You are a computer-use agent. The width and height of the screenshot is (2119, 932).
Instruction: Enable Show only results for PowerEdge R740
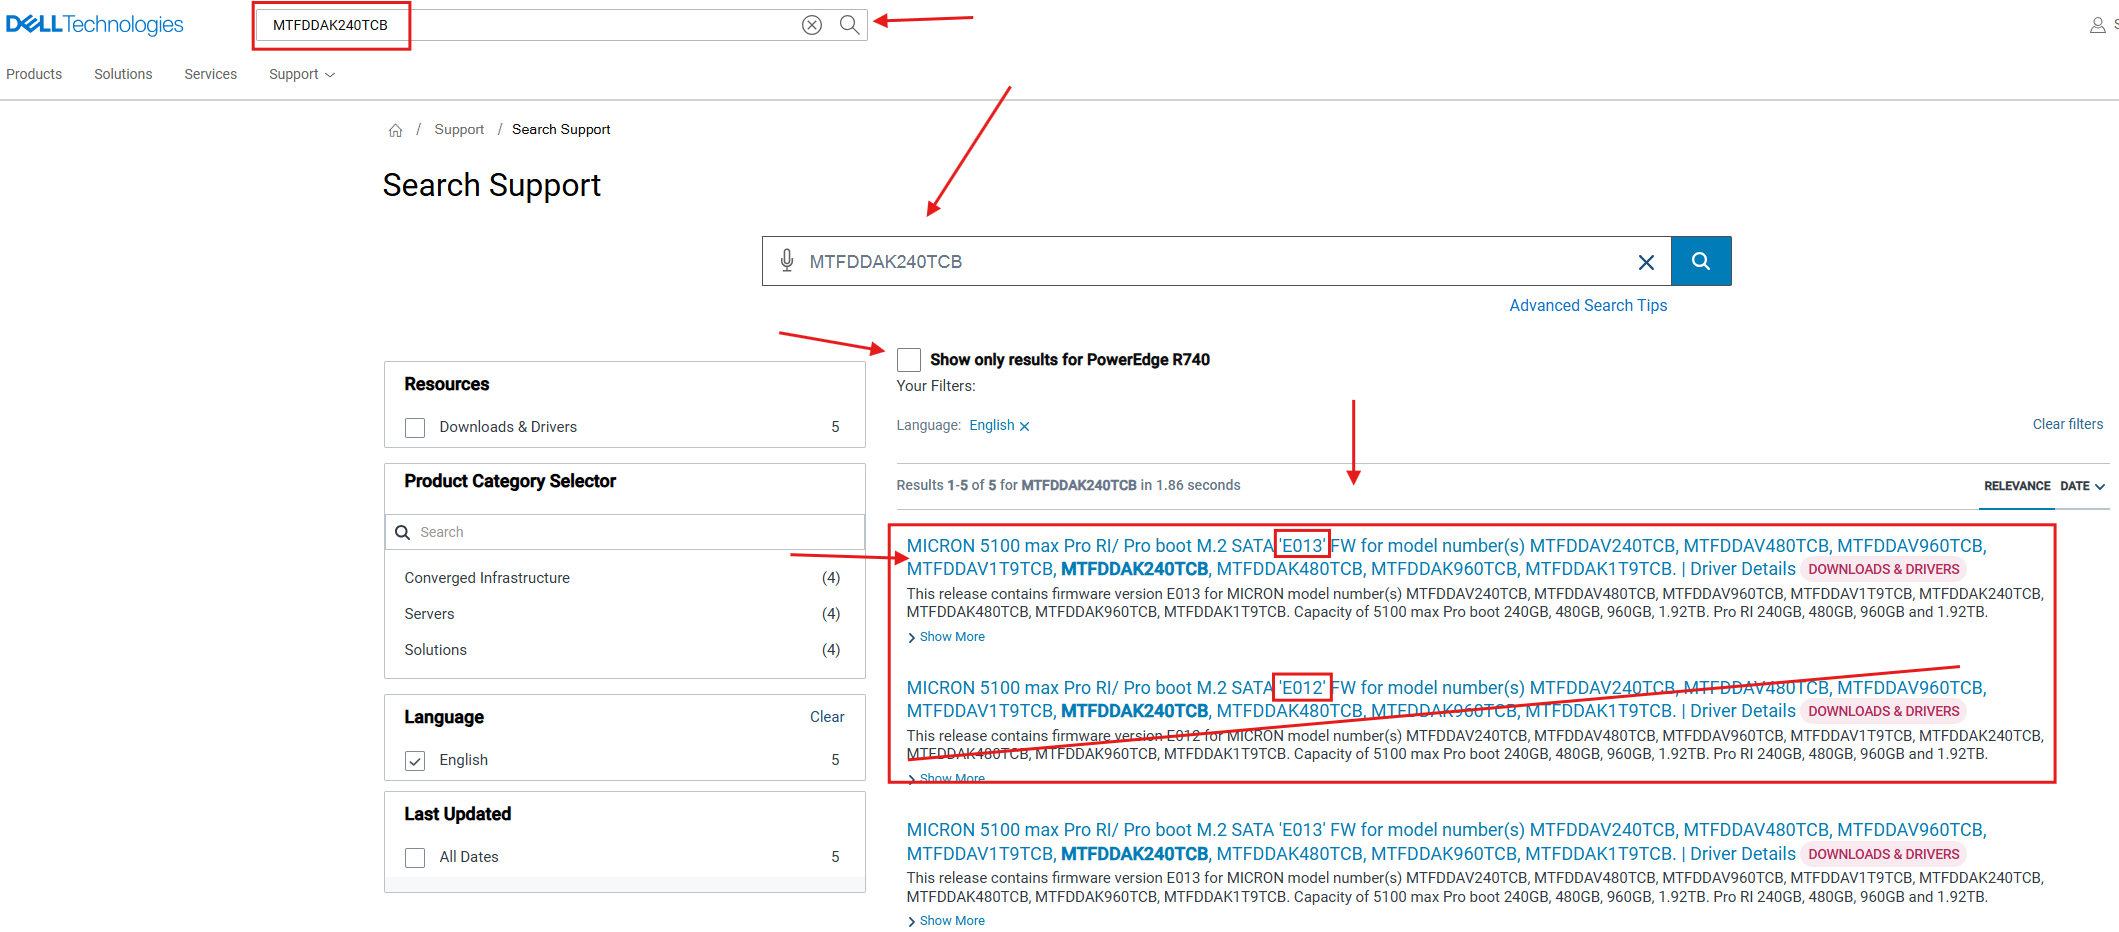coord(908,359)
